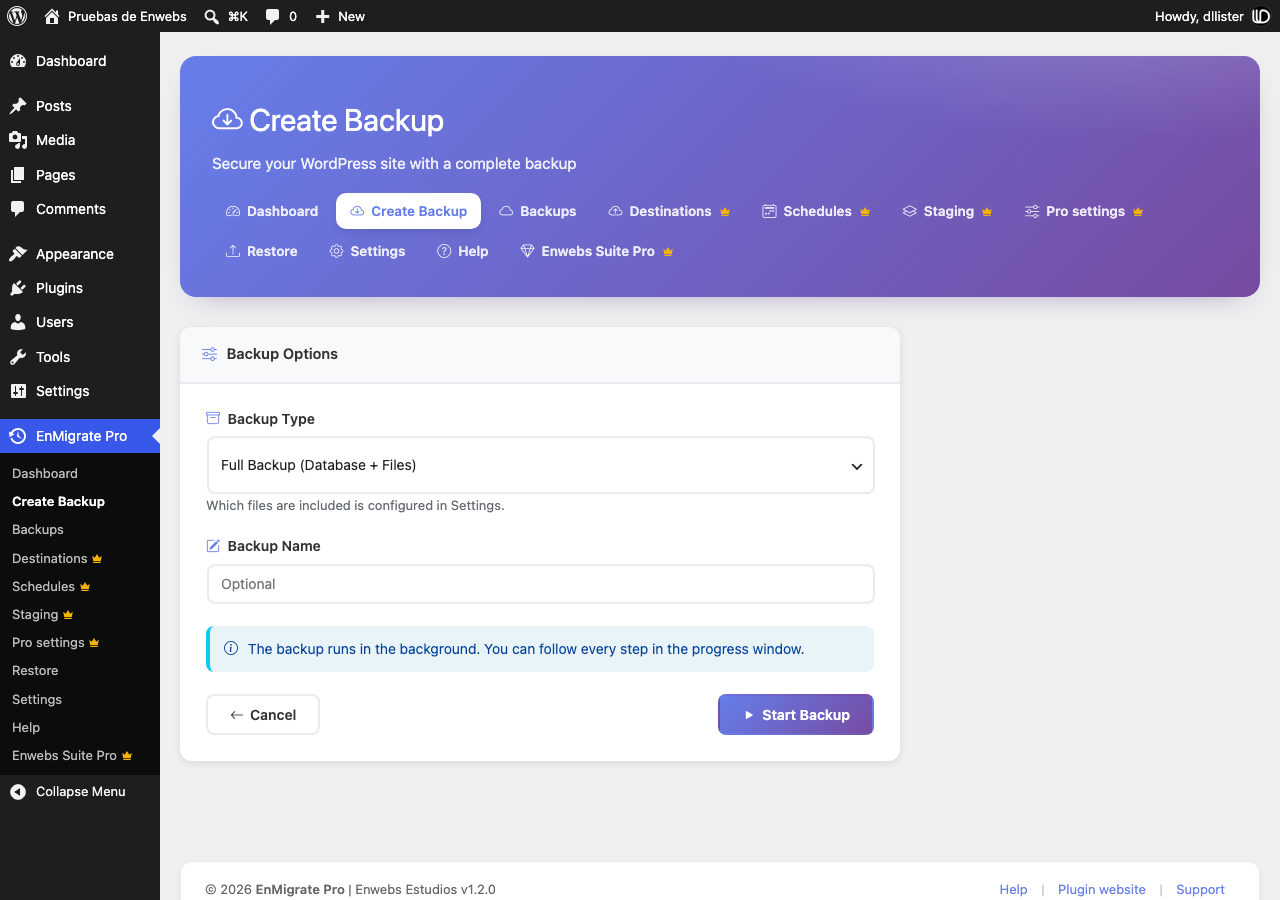The height and width of the screenshot is (900, 1280).
Task: Open Users in the admin sidebar
Action: click(80, 322)
